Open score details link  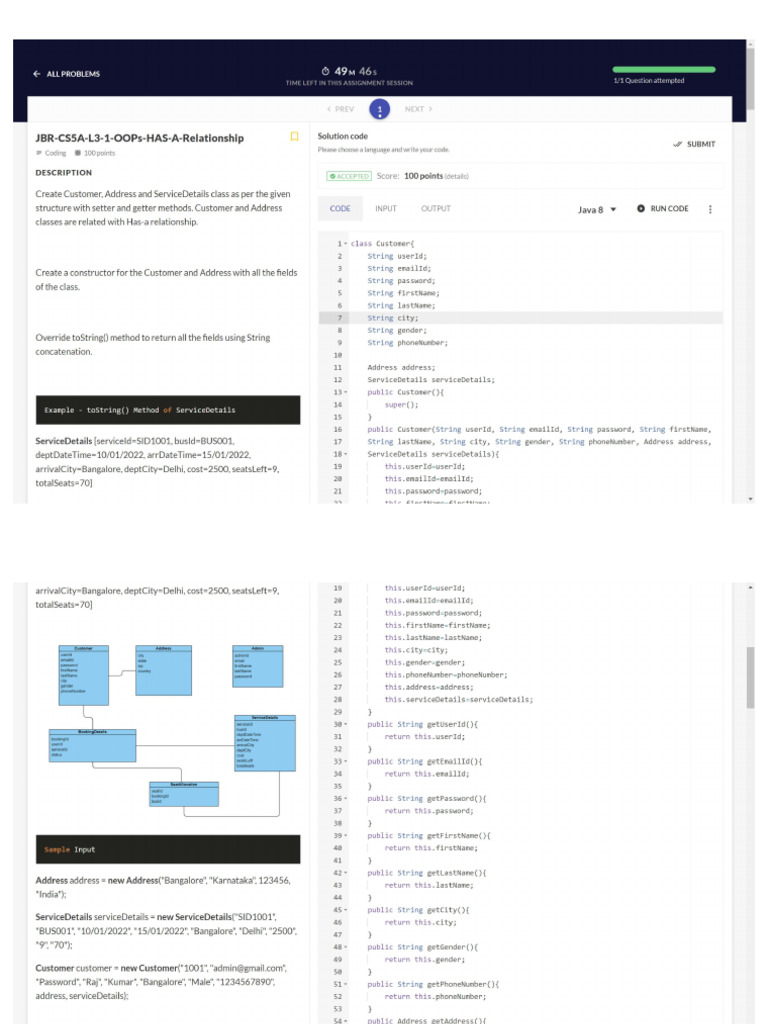pos(456,176)
